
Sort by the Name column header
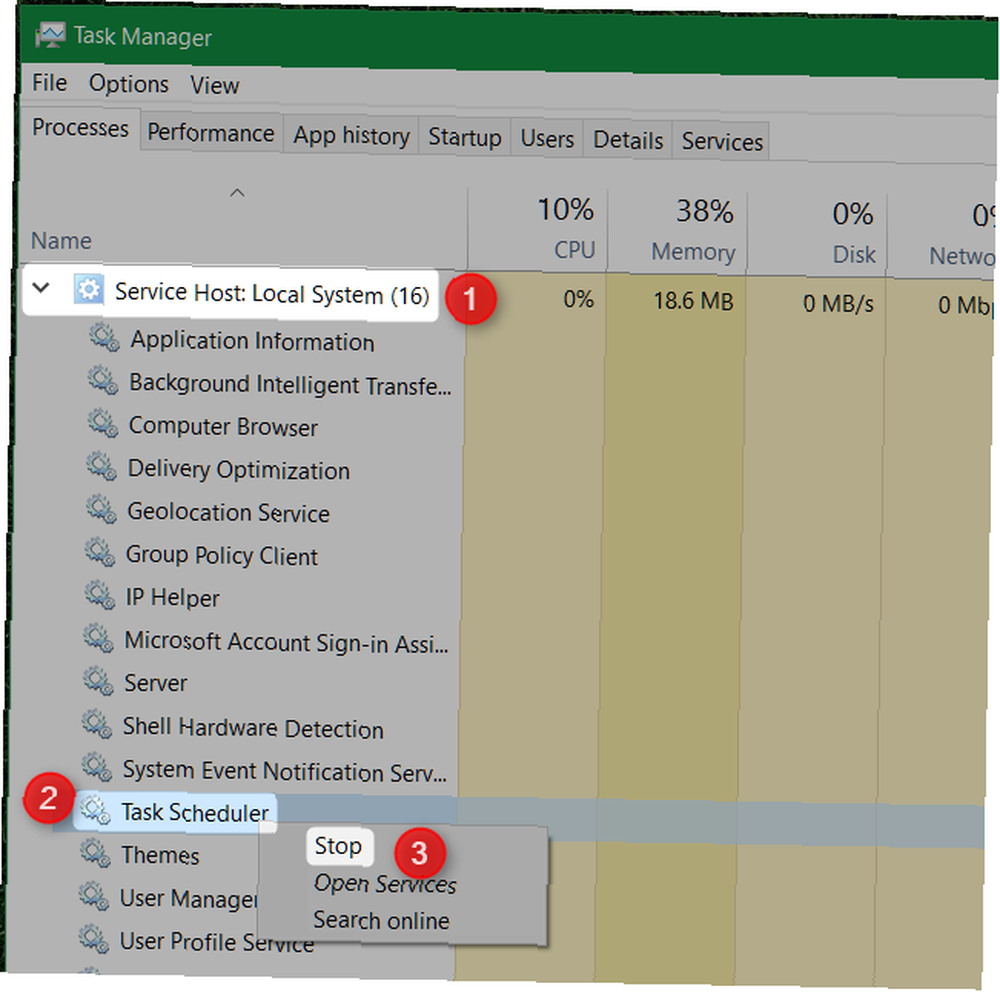click(61, 241)
